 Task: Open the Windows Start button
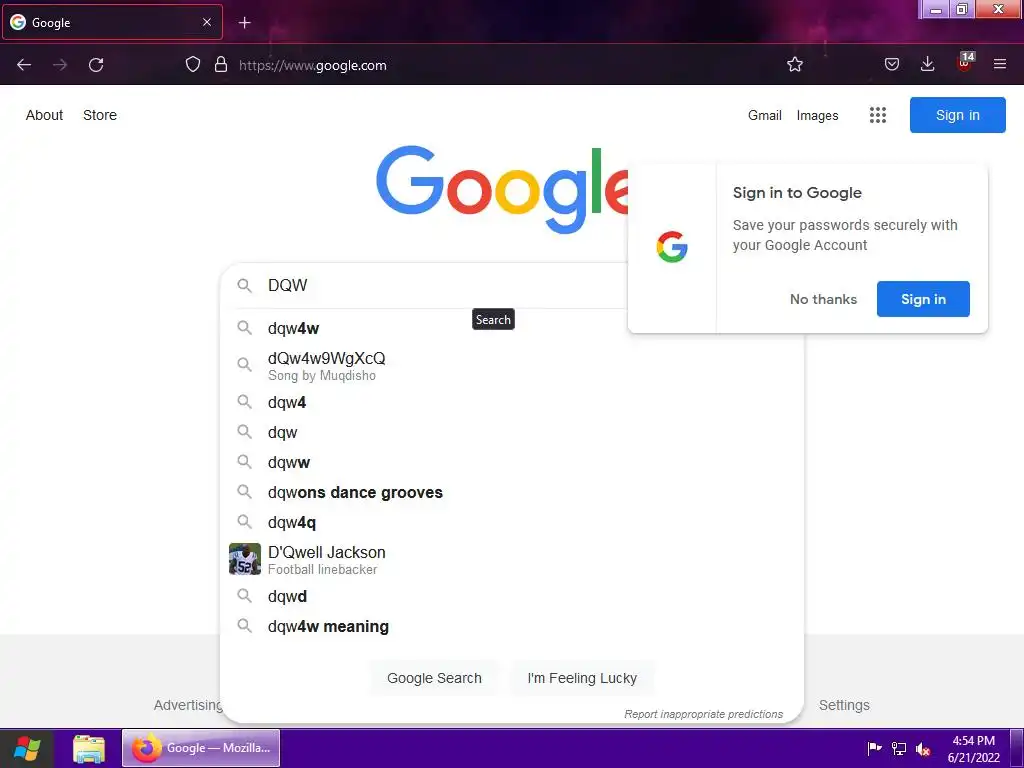tap(27, 748)
